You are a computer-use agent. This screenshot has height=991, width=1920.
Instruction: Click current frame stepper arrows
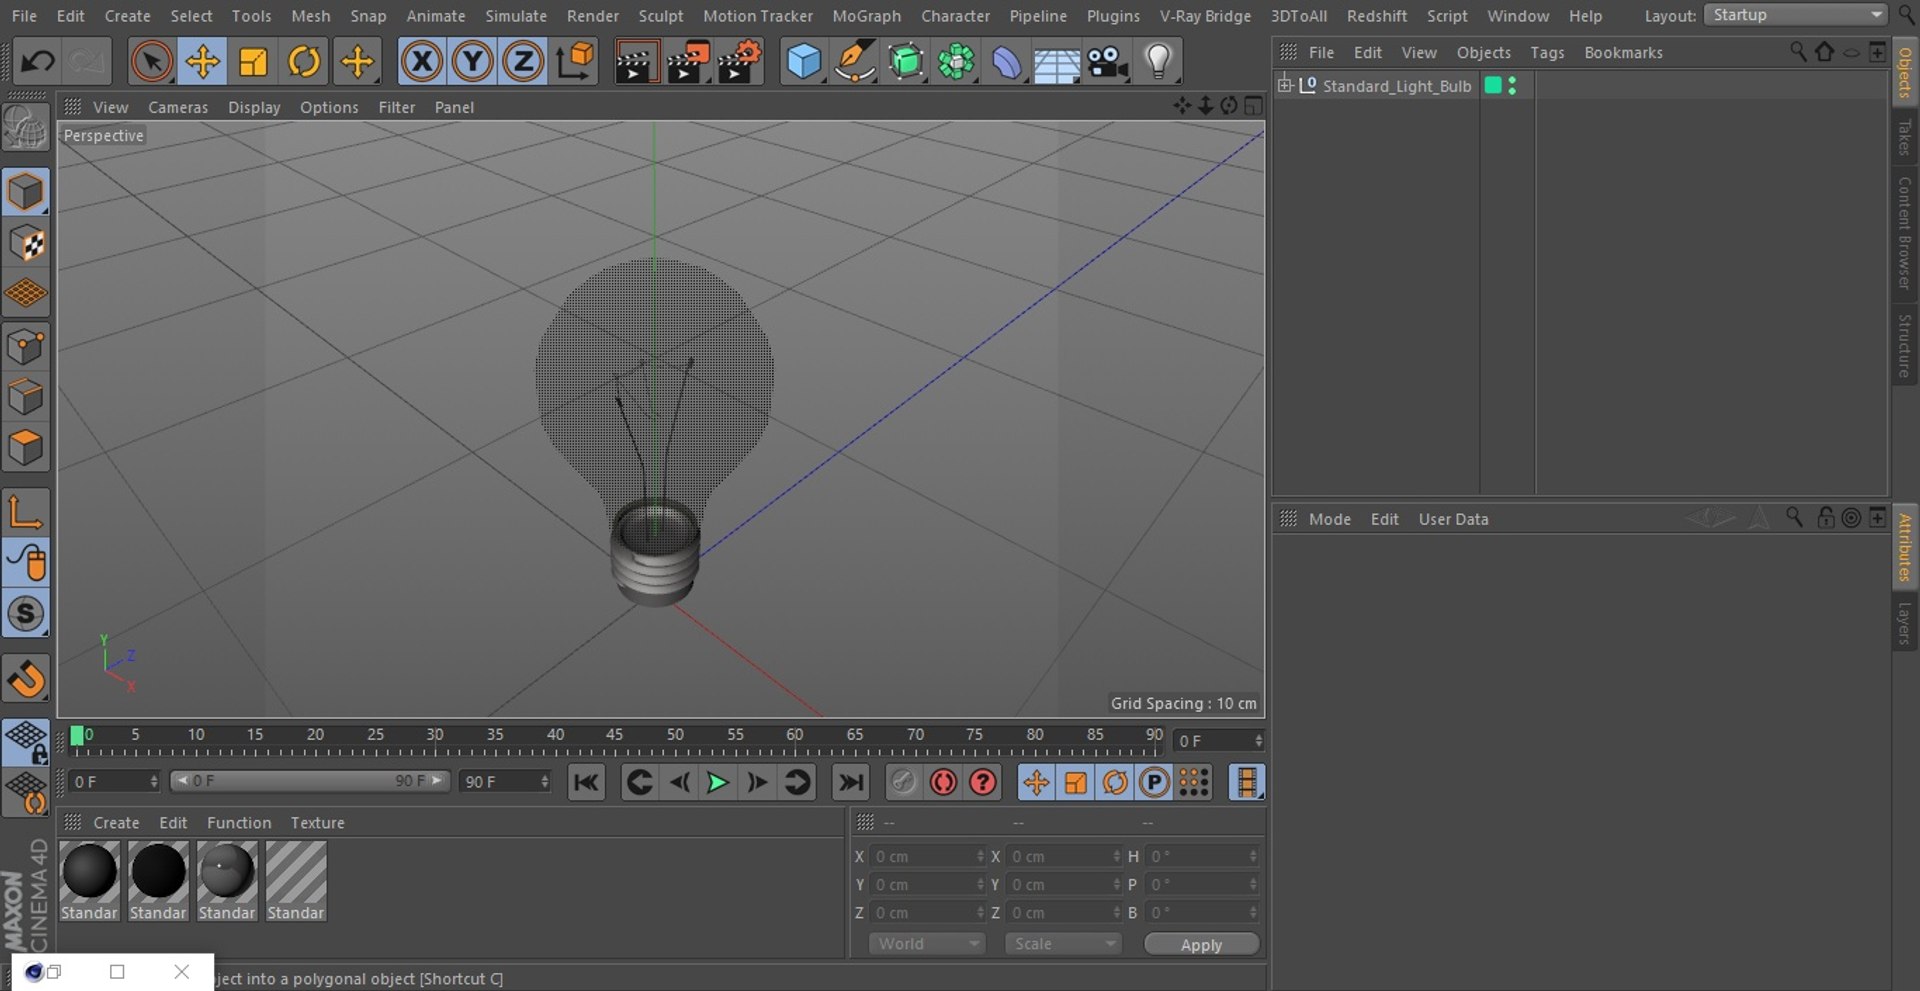click(x=1258, y=741)
